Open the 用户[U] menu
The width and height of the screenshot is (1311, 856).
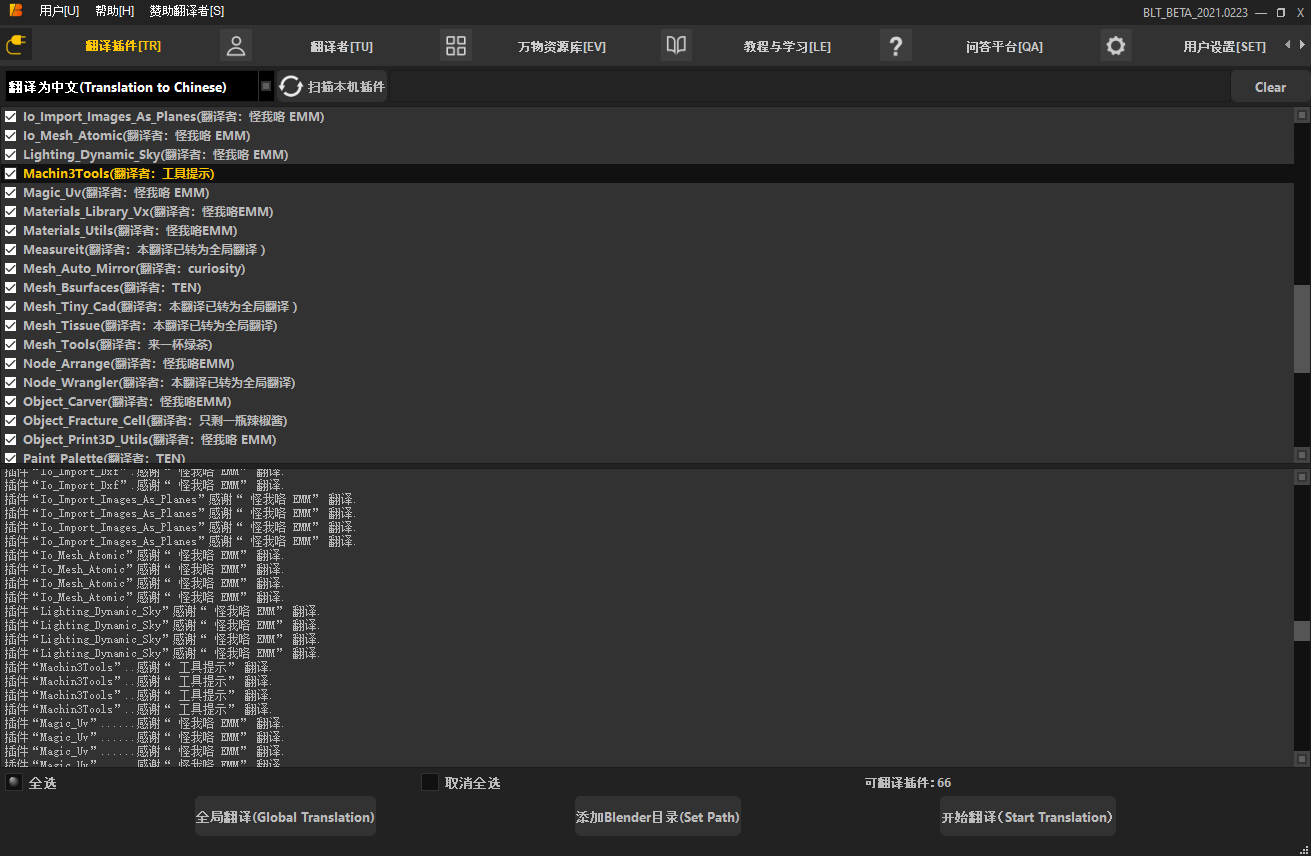tap(59, 11)
